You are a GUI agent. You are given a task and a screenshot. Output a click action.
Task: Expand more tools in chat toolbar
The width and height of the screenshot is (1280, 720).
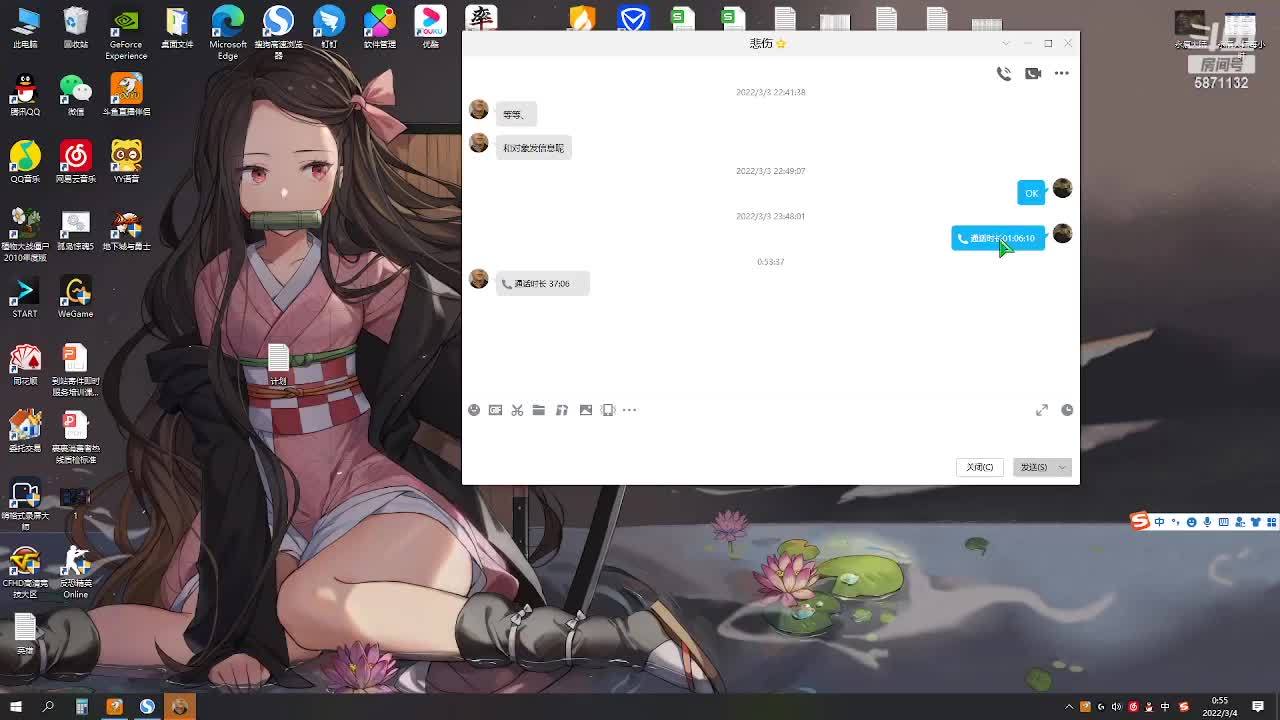point(629,410)
